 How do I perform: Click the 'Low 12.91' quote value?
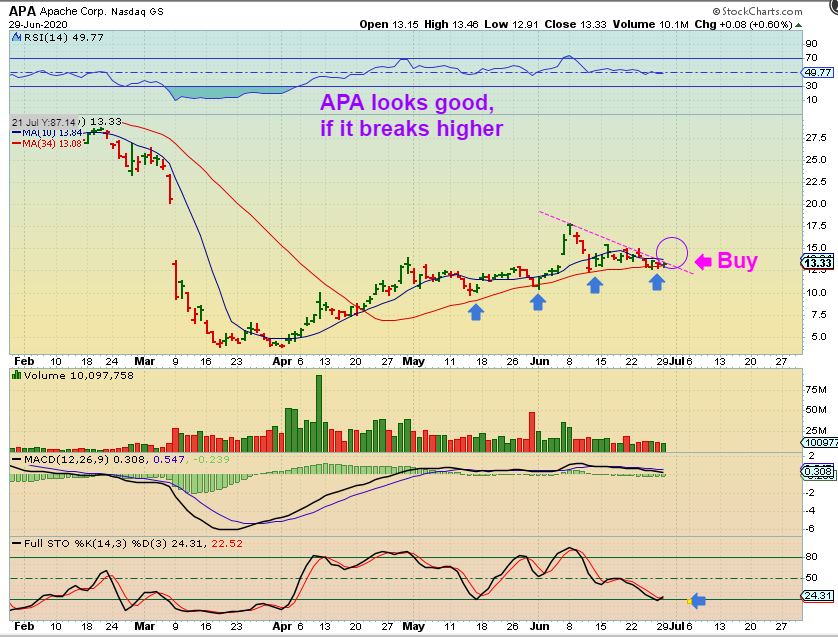point(511,25)
